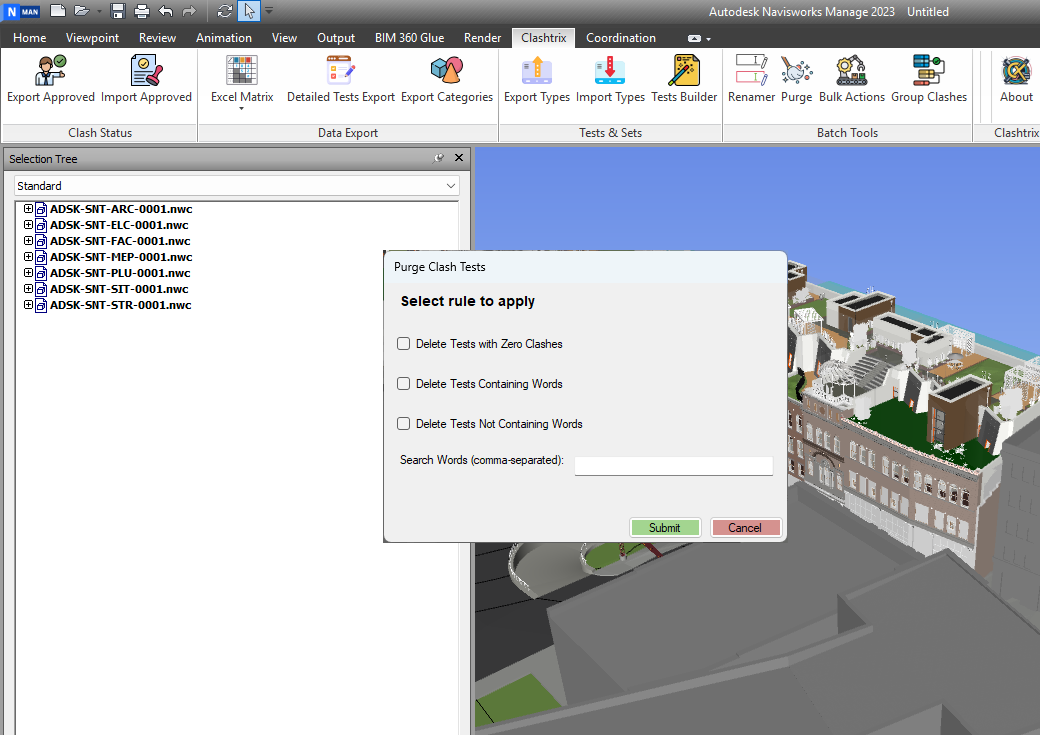The width and height of the screenshot is (1040, 735).
Task: Click the About Clashtrix icon
Action: pos(1016,70)
